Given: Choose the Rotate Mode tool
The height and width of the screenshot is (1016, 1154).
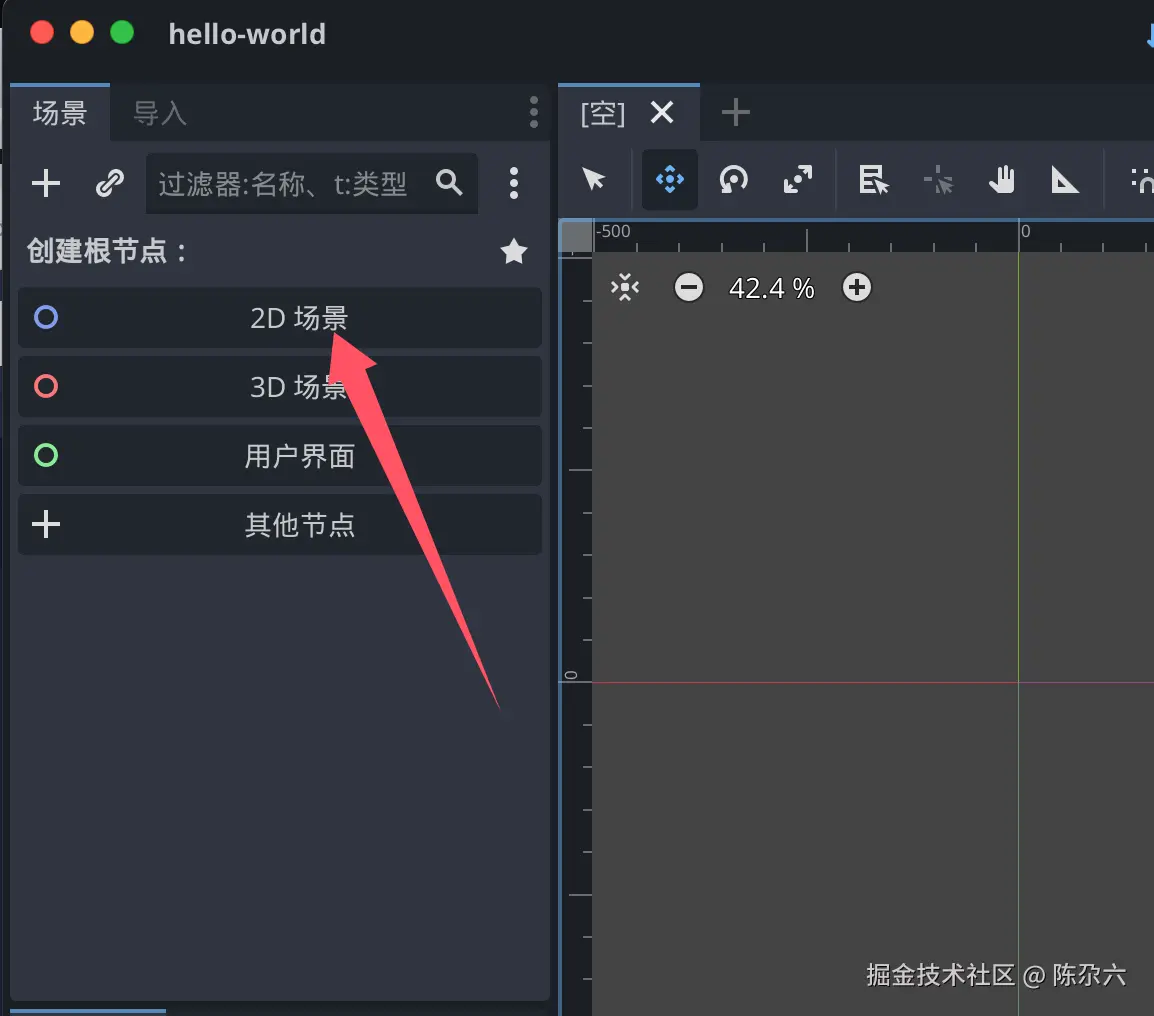Looking at the screenshot, I should pyautogui.click(x=734, y=179).
